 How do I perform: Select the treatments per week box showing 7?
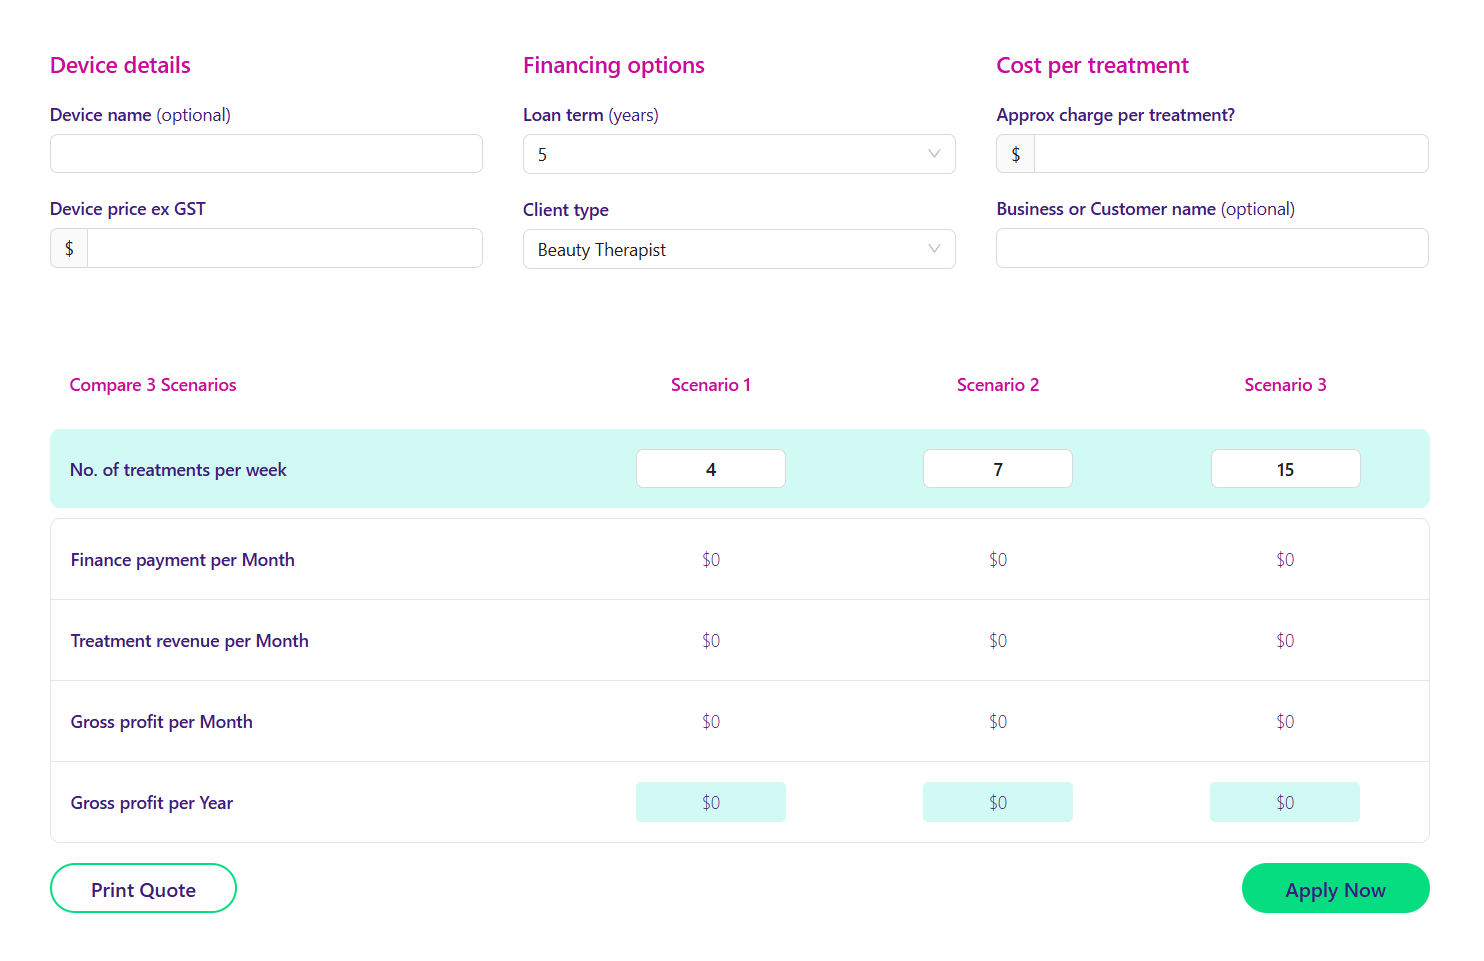click(997, 468)
